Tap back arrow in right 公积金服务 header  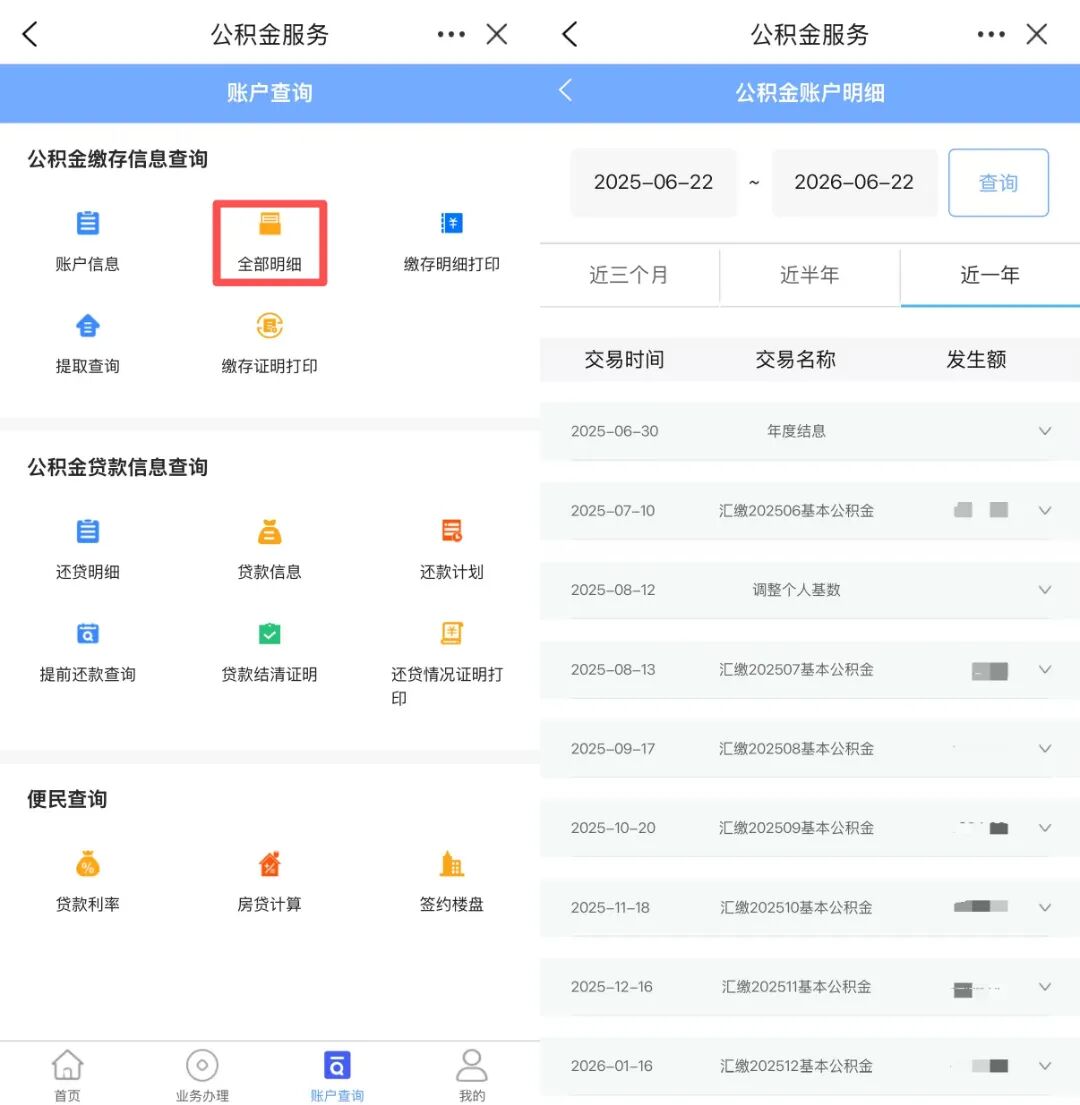click(x=570, y=34)
